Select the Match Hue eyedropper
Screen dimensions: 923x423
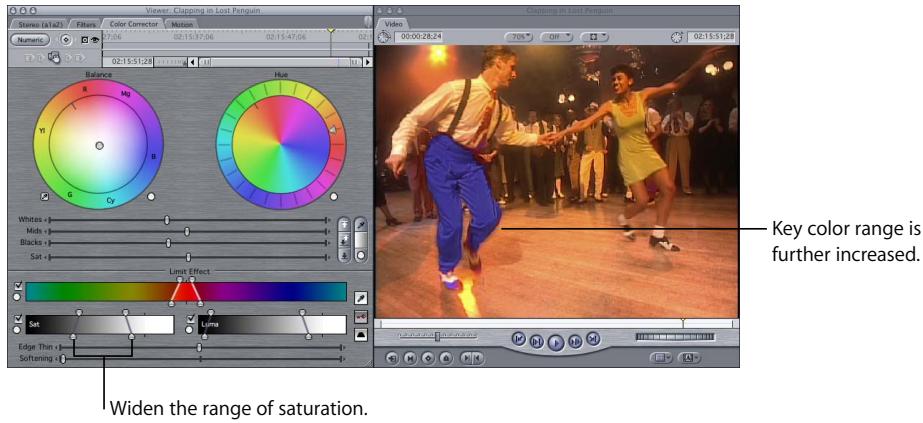tap(361, 225)
